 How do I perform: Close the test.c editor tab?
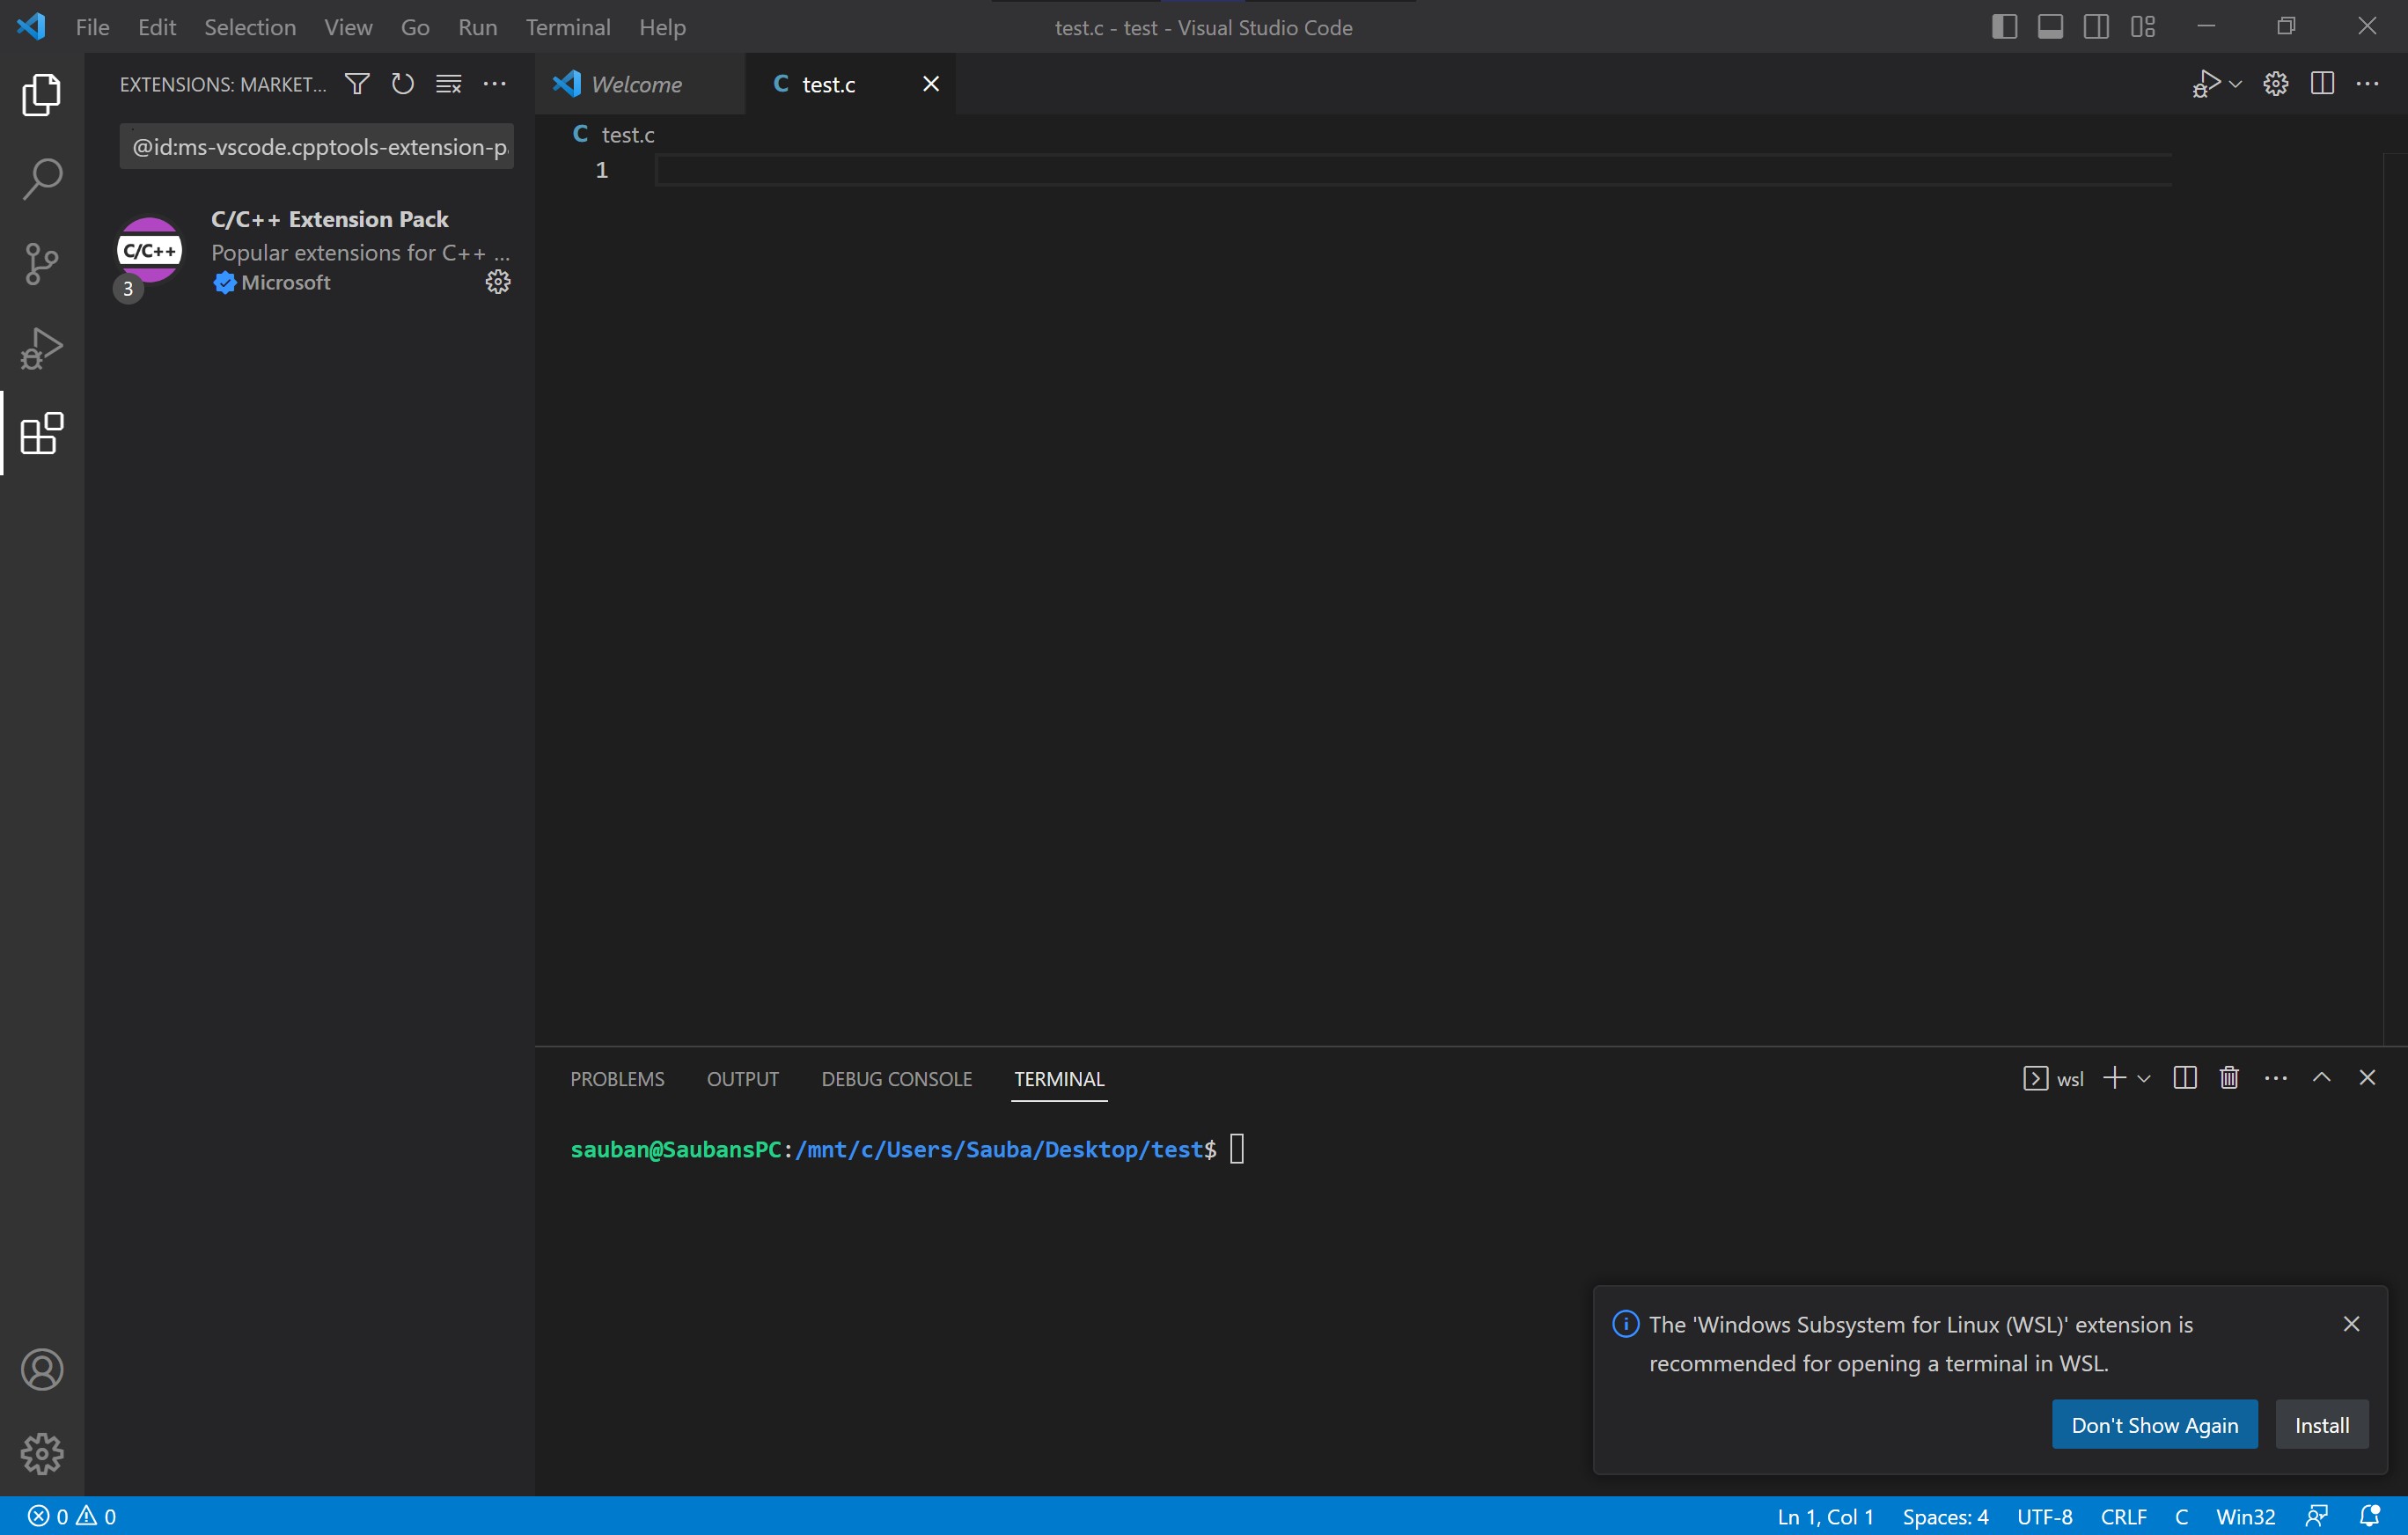930,84
